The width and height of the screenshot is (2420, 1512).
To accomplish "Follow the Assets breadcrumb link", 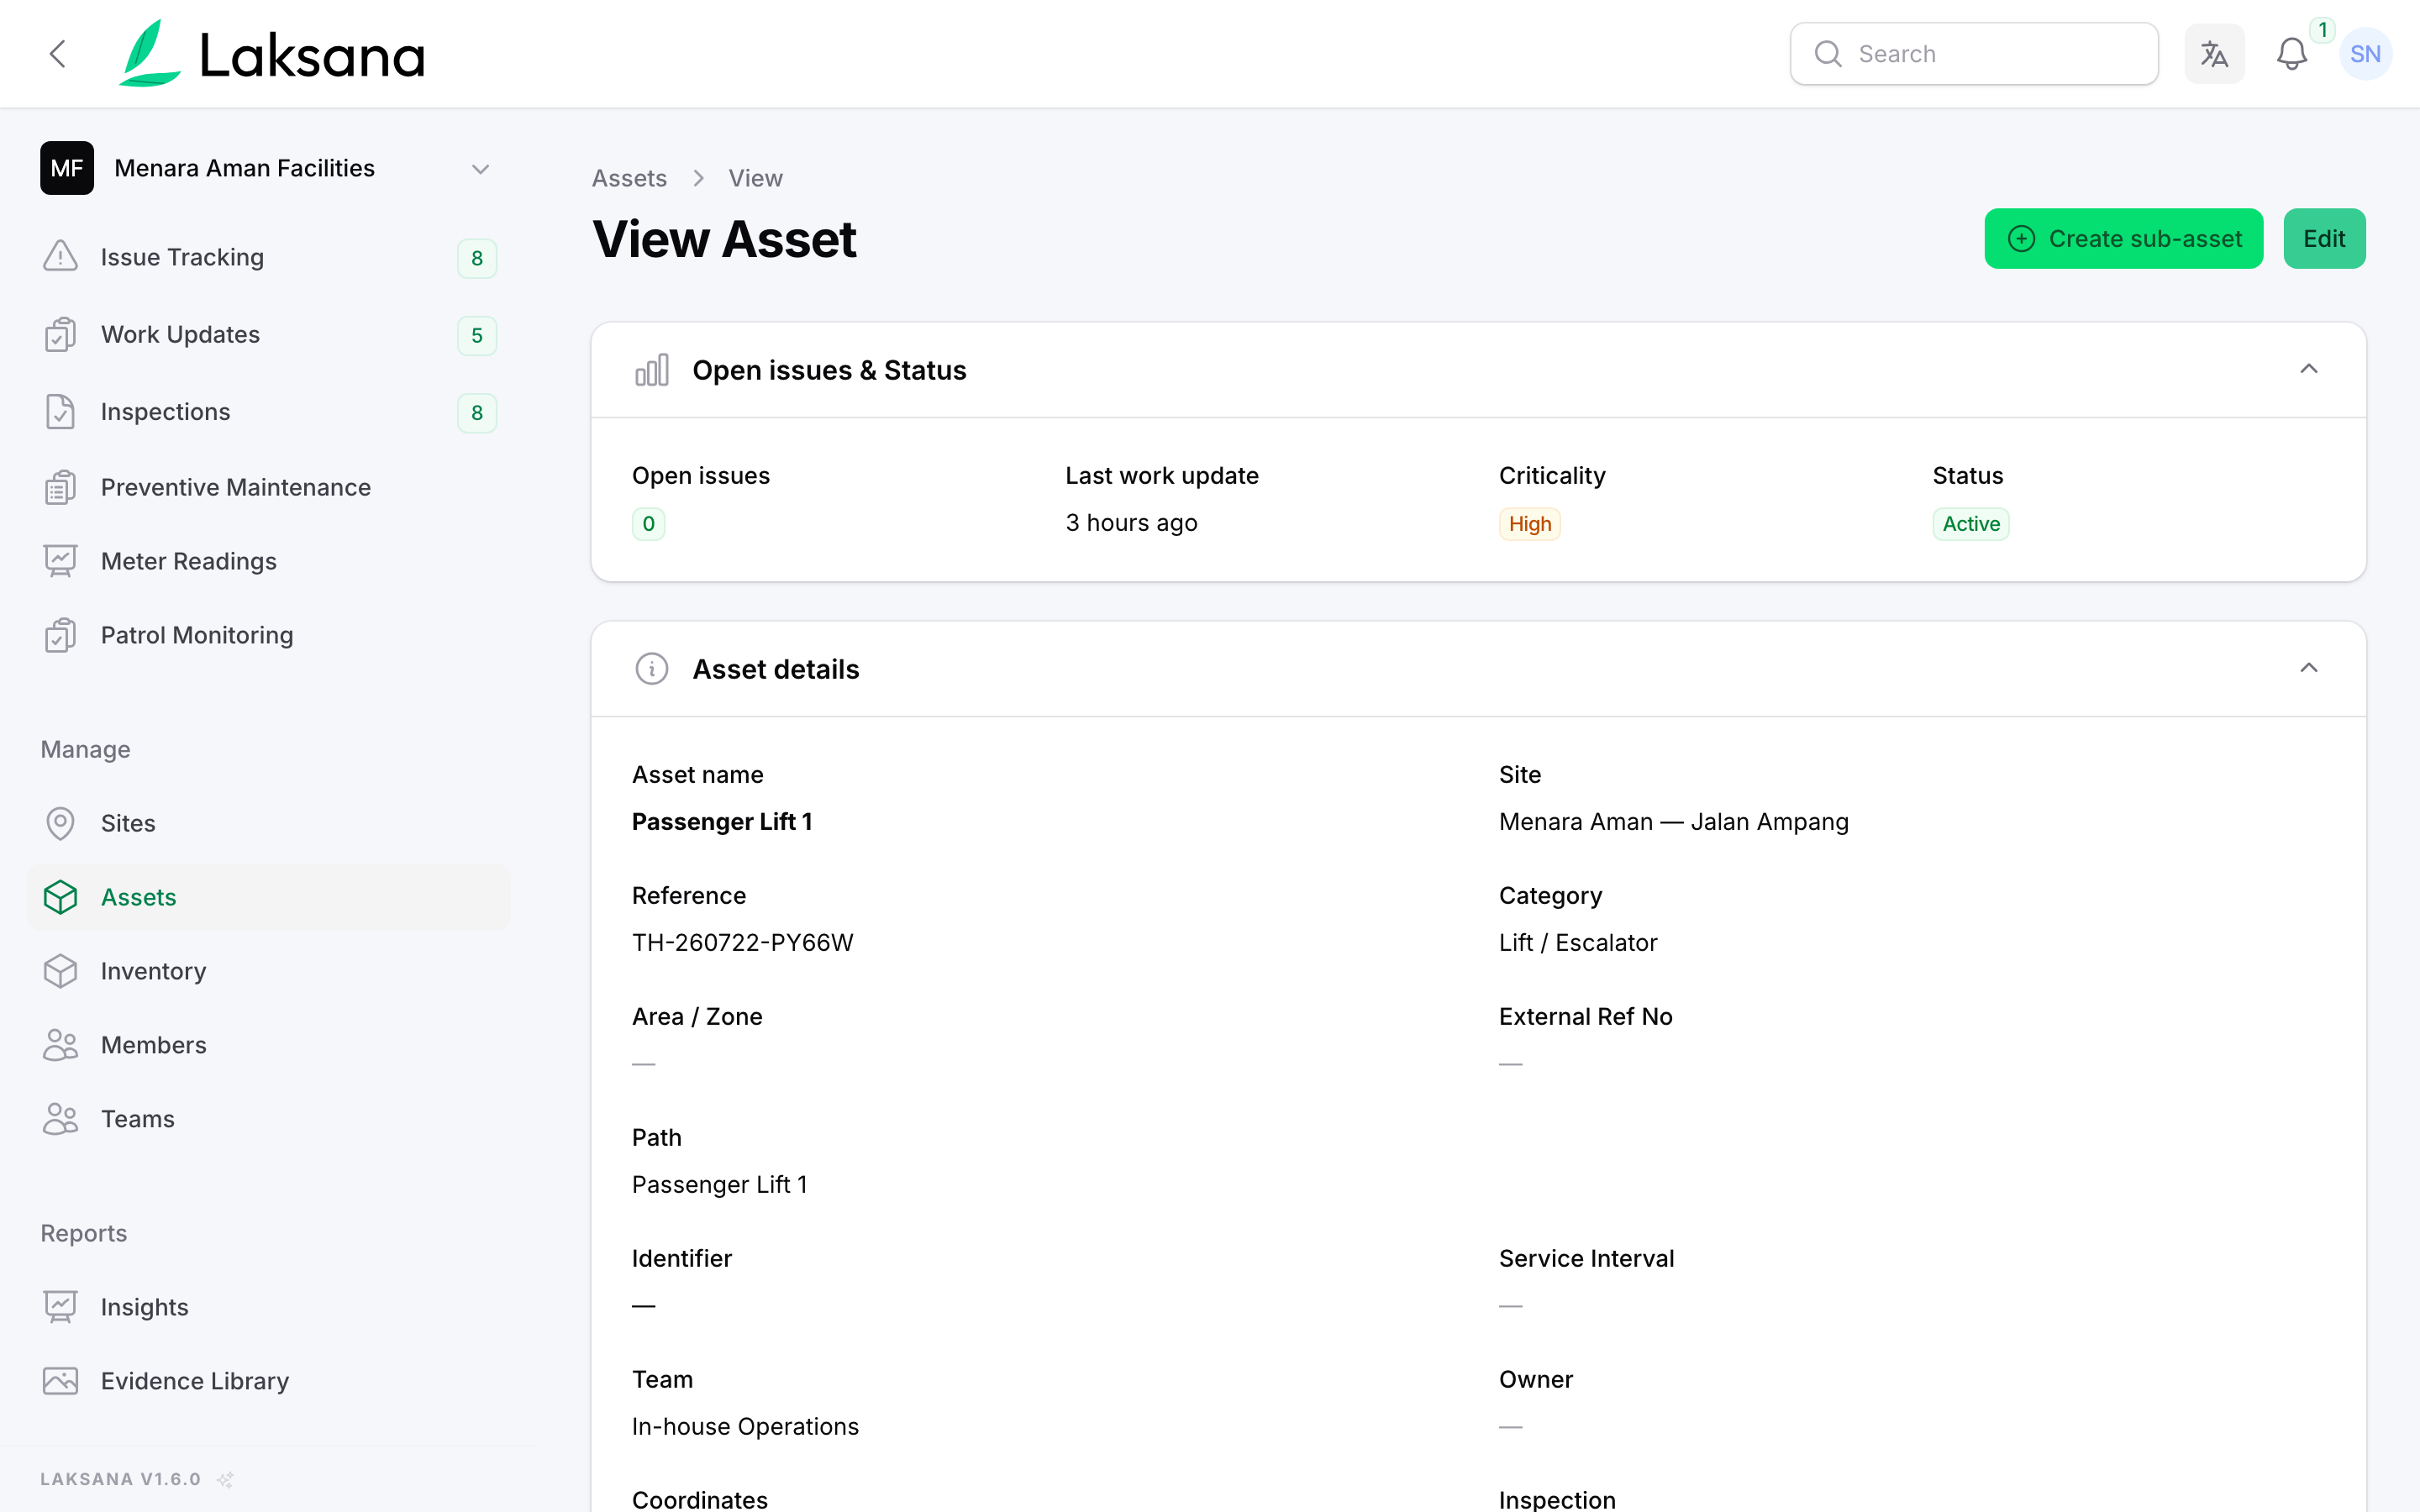I will 629,178.
